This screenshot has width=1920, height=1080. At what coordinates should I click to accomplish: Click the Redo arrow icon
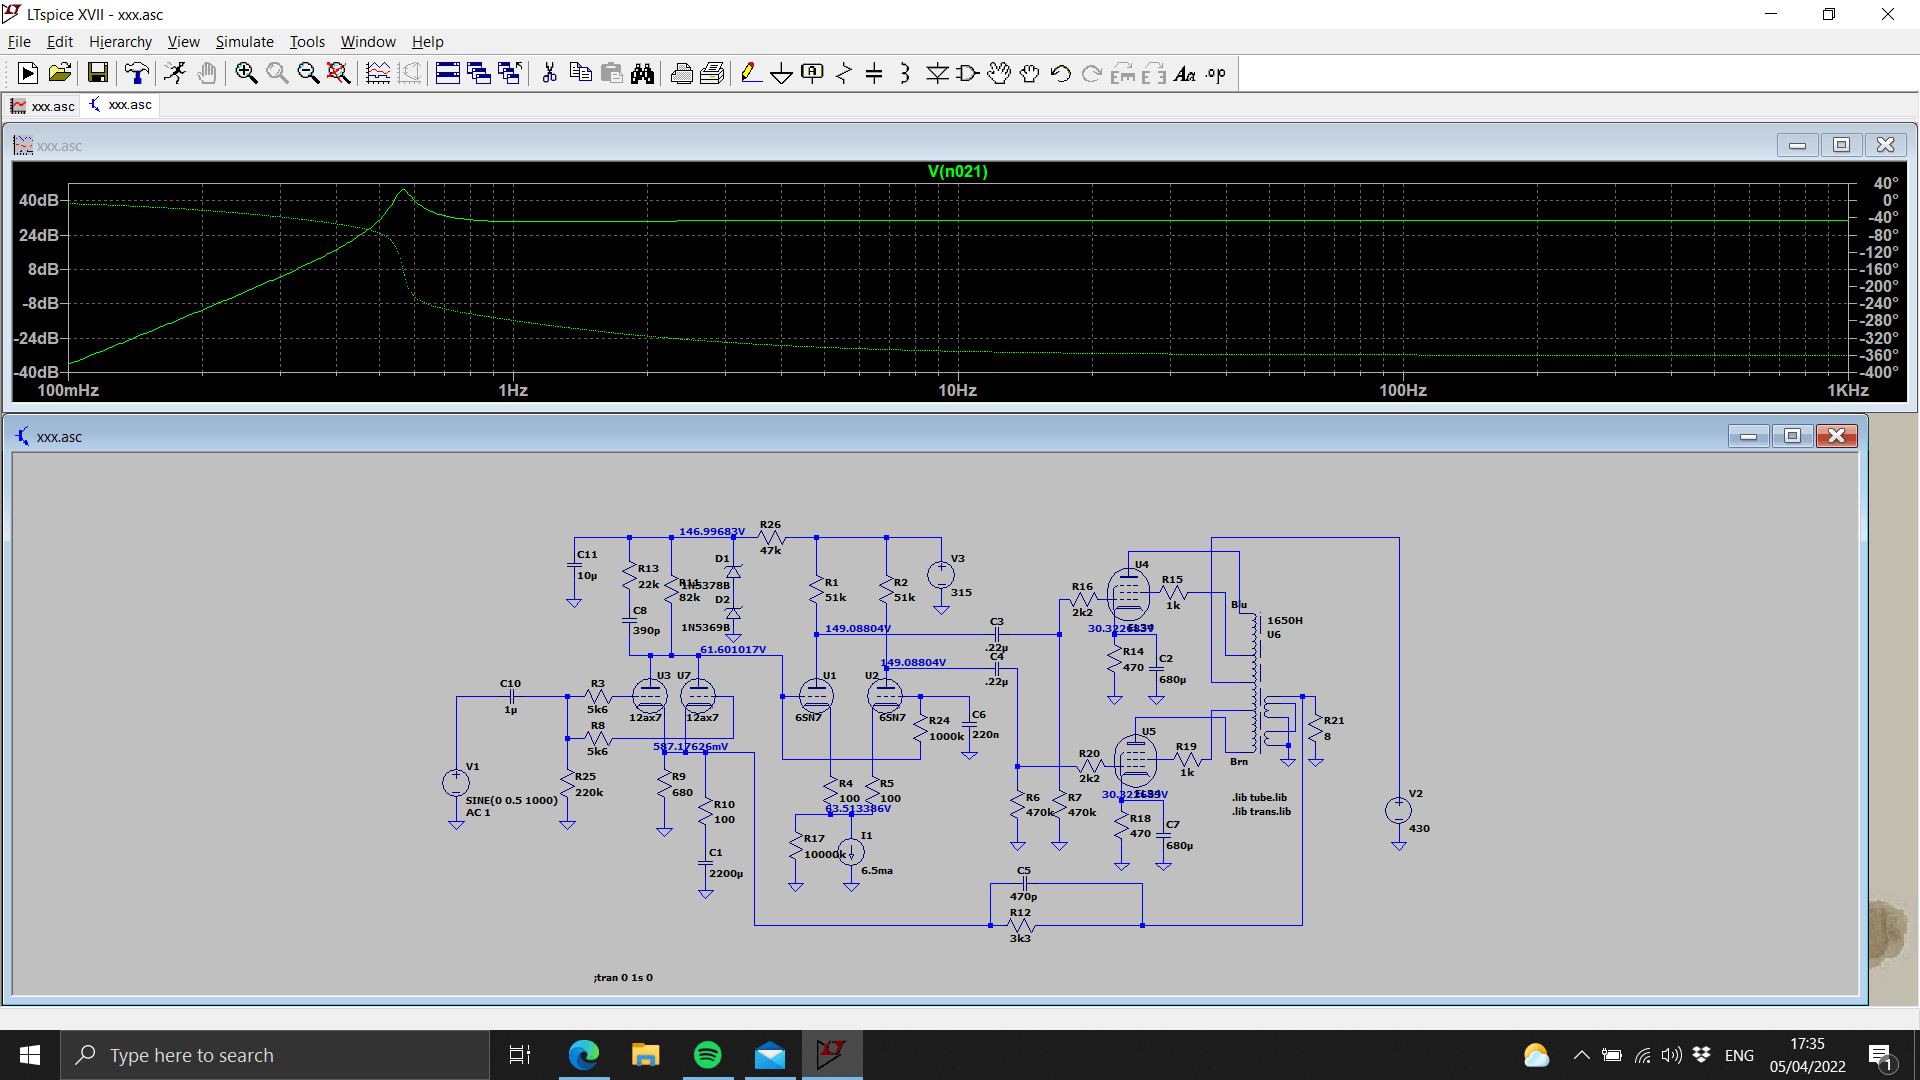[1092, 73]
